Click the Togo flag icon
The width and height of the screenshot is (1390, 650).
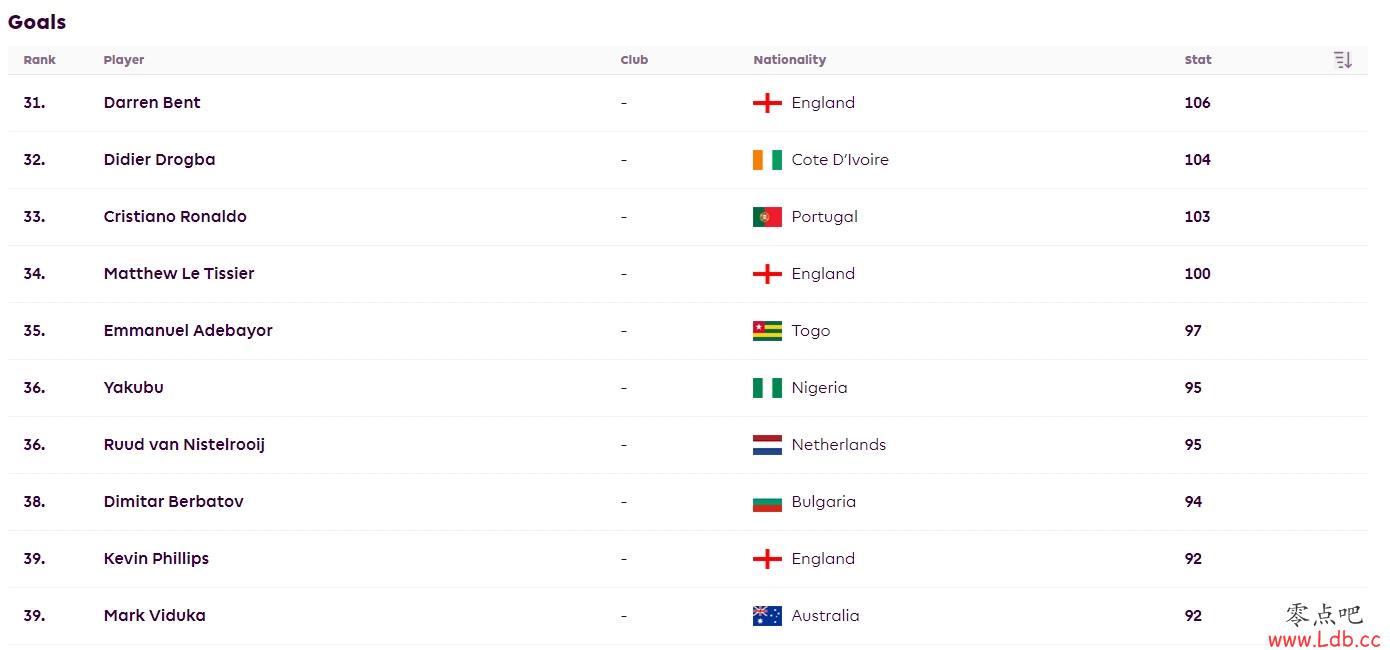(767, 331)
